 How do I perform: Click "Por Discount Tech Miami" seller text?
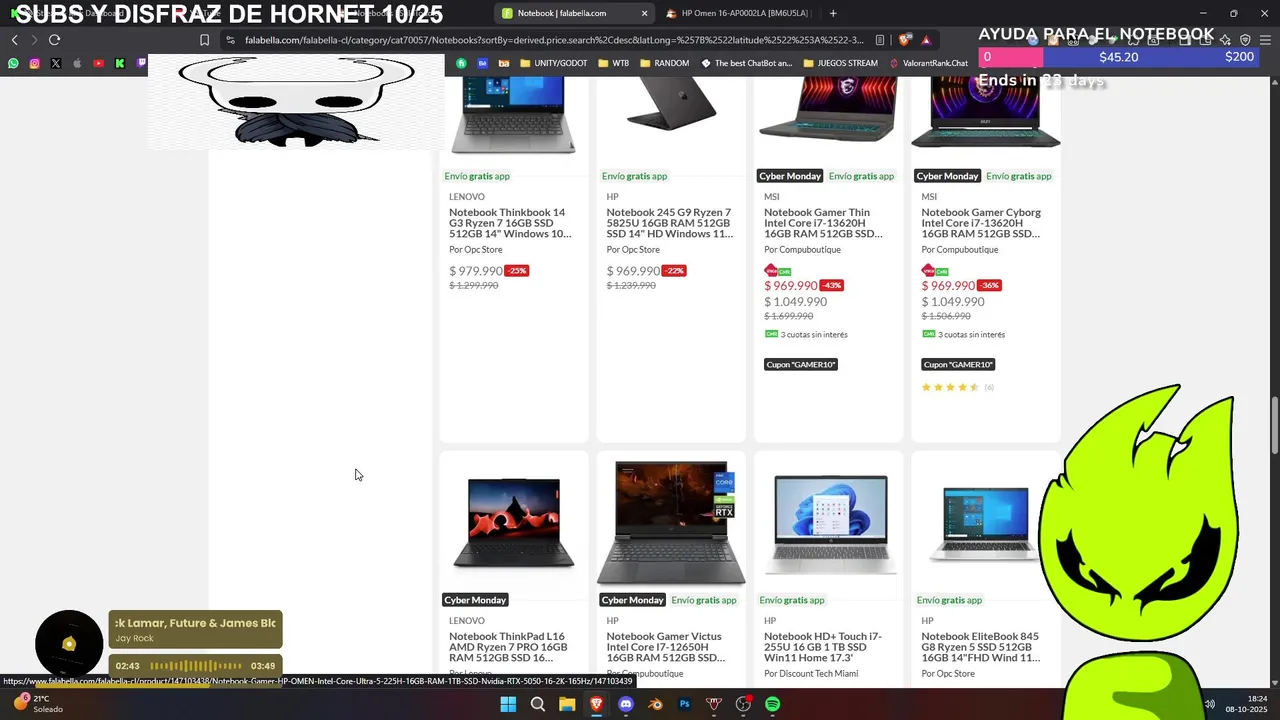click(811, 674)
